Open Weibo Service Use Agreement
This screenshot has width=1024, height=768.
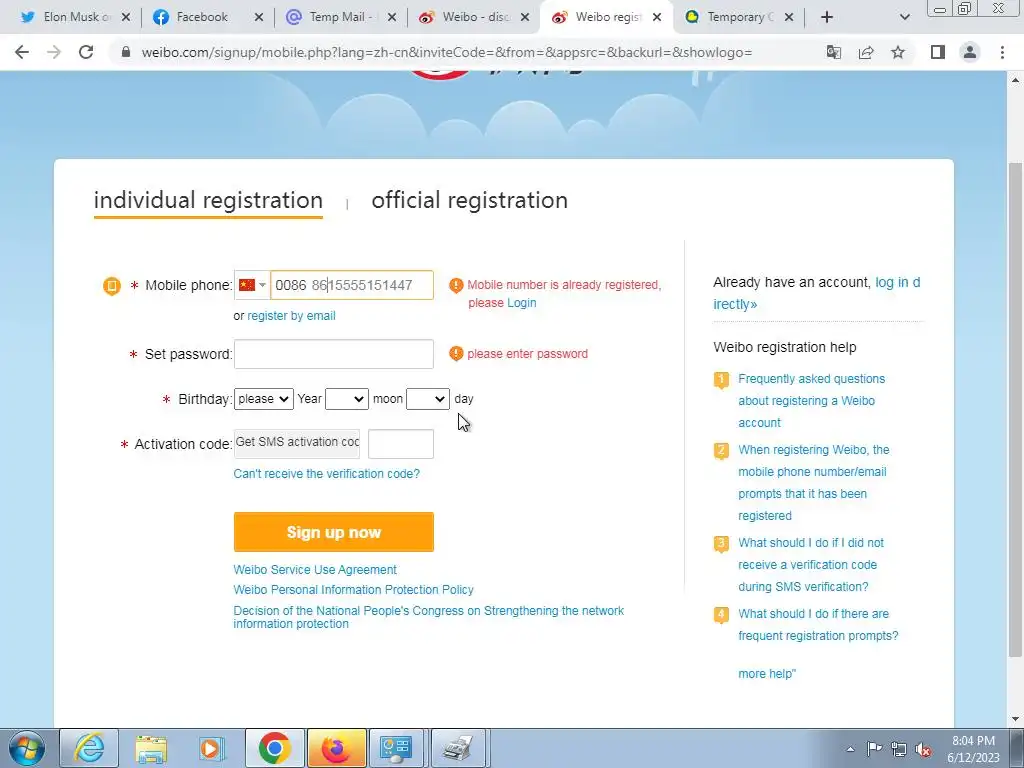tap(315, 569)
